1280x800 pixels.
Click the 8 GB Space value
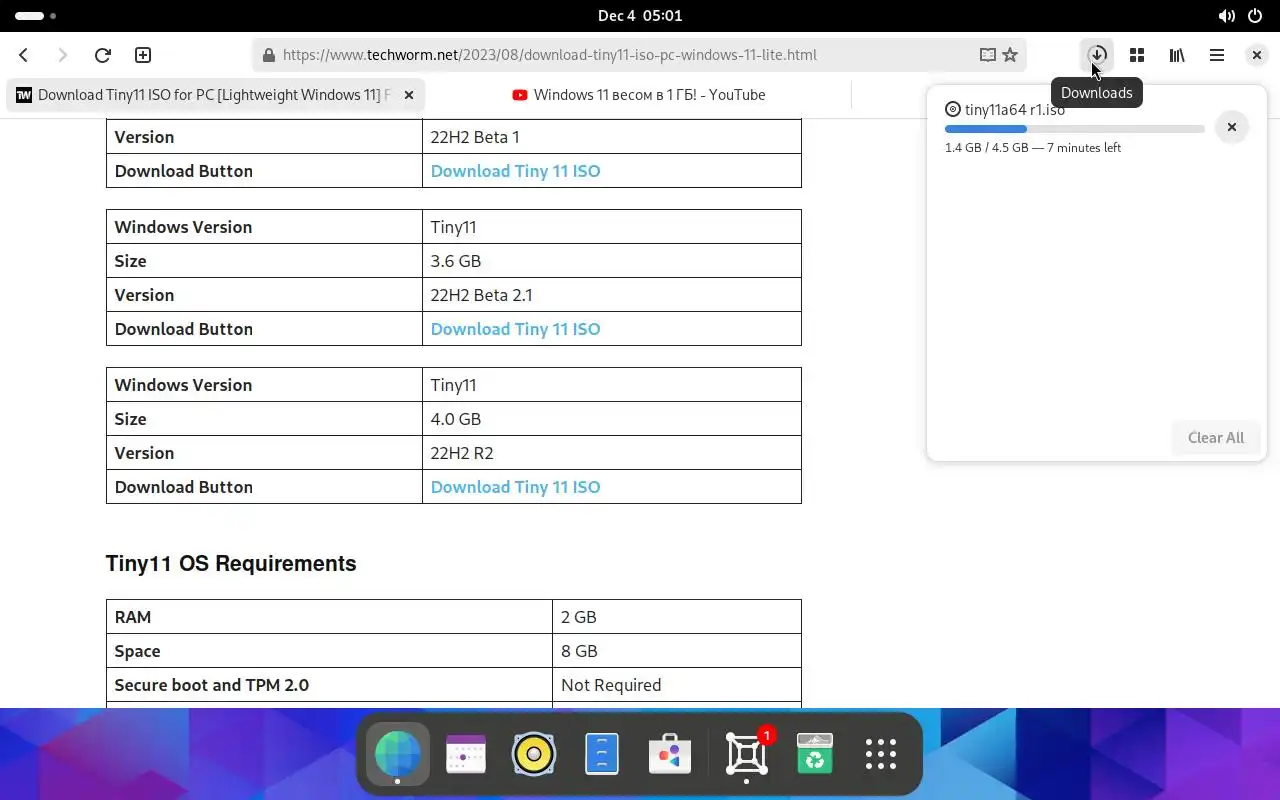[677, 651]
